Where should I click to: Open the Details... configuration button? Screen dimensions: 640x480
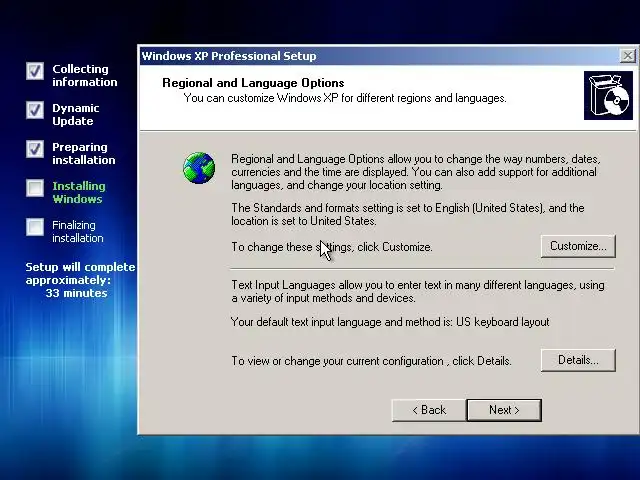578,360
